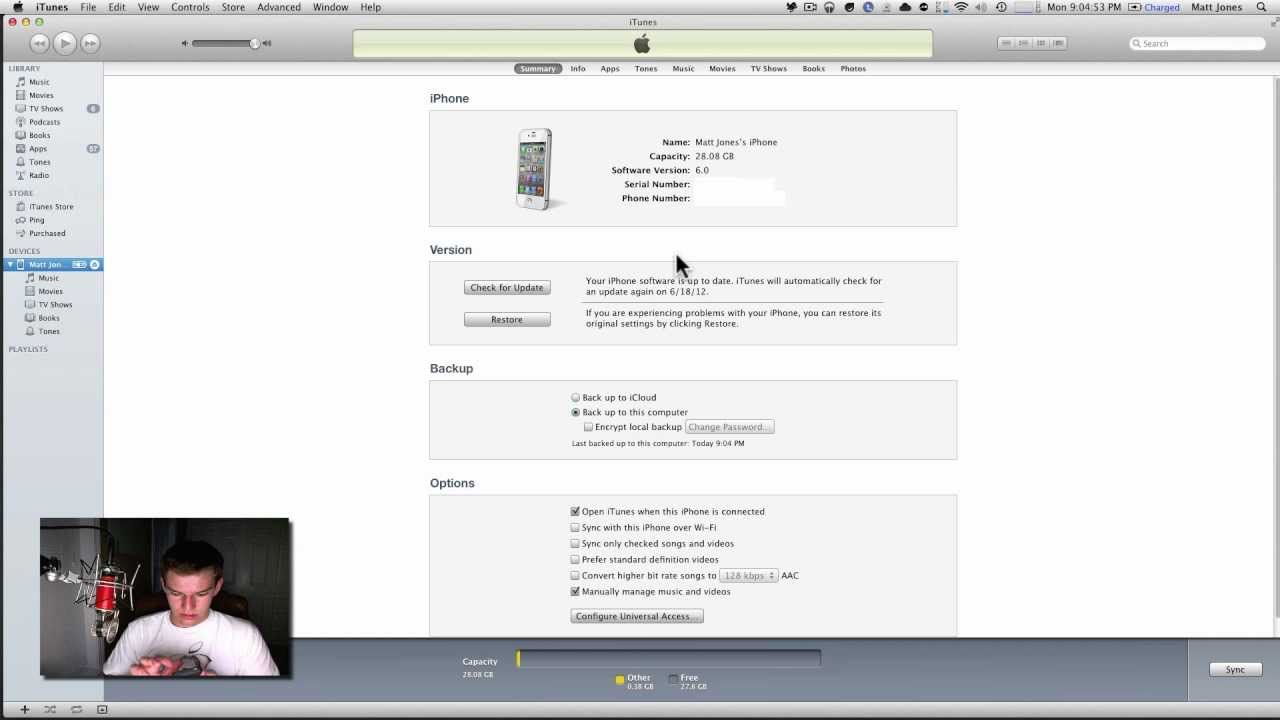1280x720 pixels.
Task: Toggle Open iTunes when iPhone is connected
Action: tap(575, 511)
